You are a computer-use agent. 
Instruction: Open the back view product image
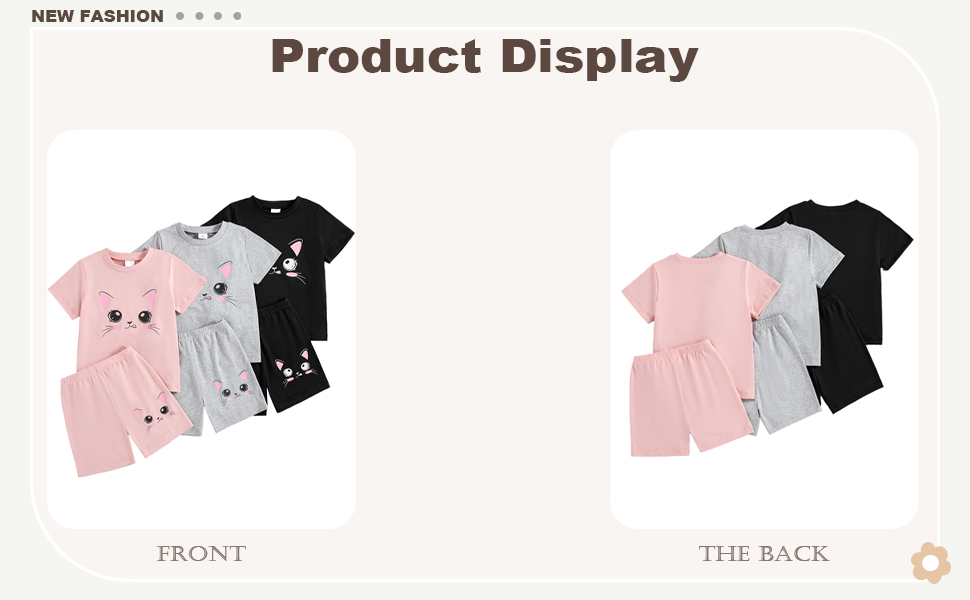[764, 329]
